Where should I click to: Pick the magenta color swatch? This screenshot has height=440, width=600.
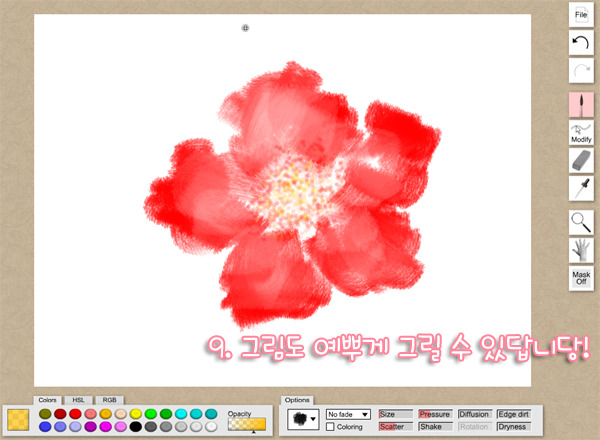(x=106, y=427)
